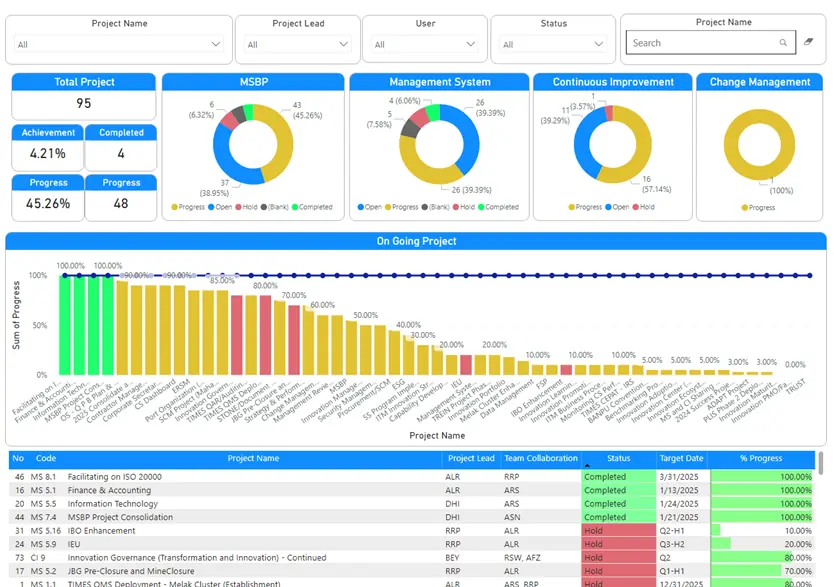
Task: Sort table by Team Collaboration column
Action: click(x=540, y=458)
